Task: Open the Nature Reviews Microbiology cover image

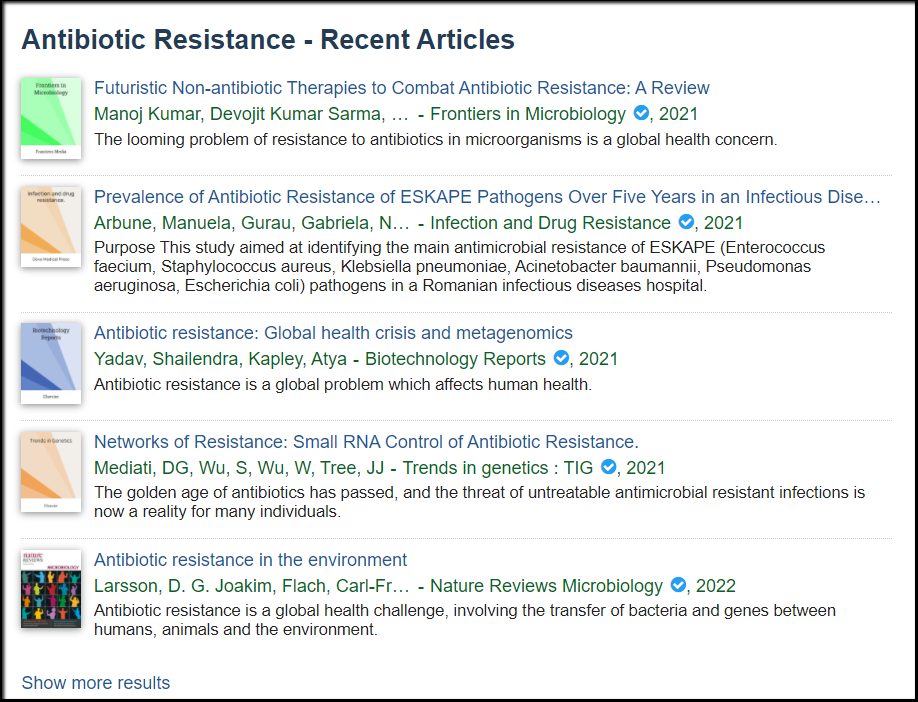Action: tap(51, 589)
